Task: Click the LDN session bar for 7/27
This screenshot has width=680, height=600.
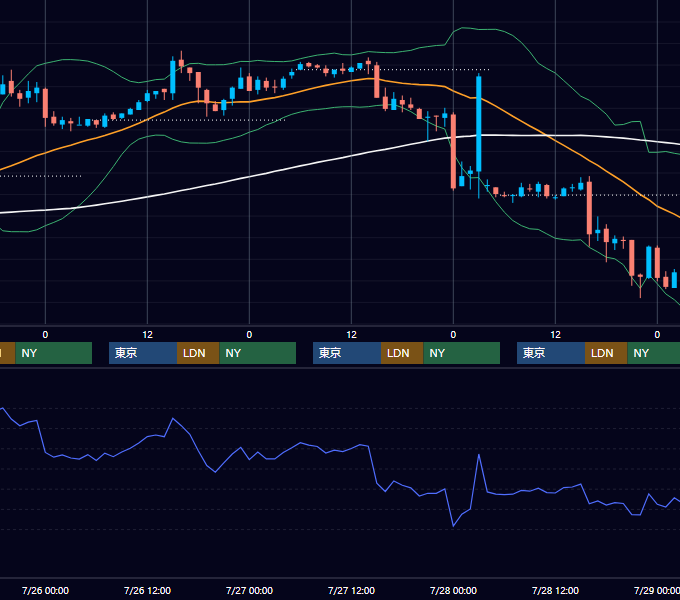Action: 402,353
